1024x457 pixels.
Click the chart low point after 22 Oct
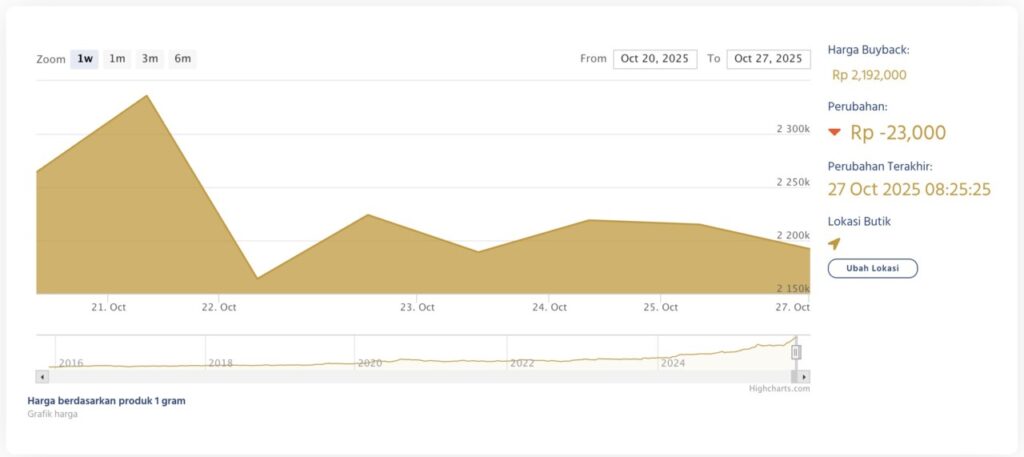click(257, 278)
